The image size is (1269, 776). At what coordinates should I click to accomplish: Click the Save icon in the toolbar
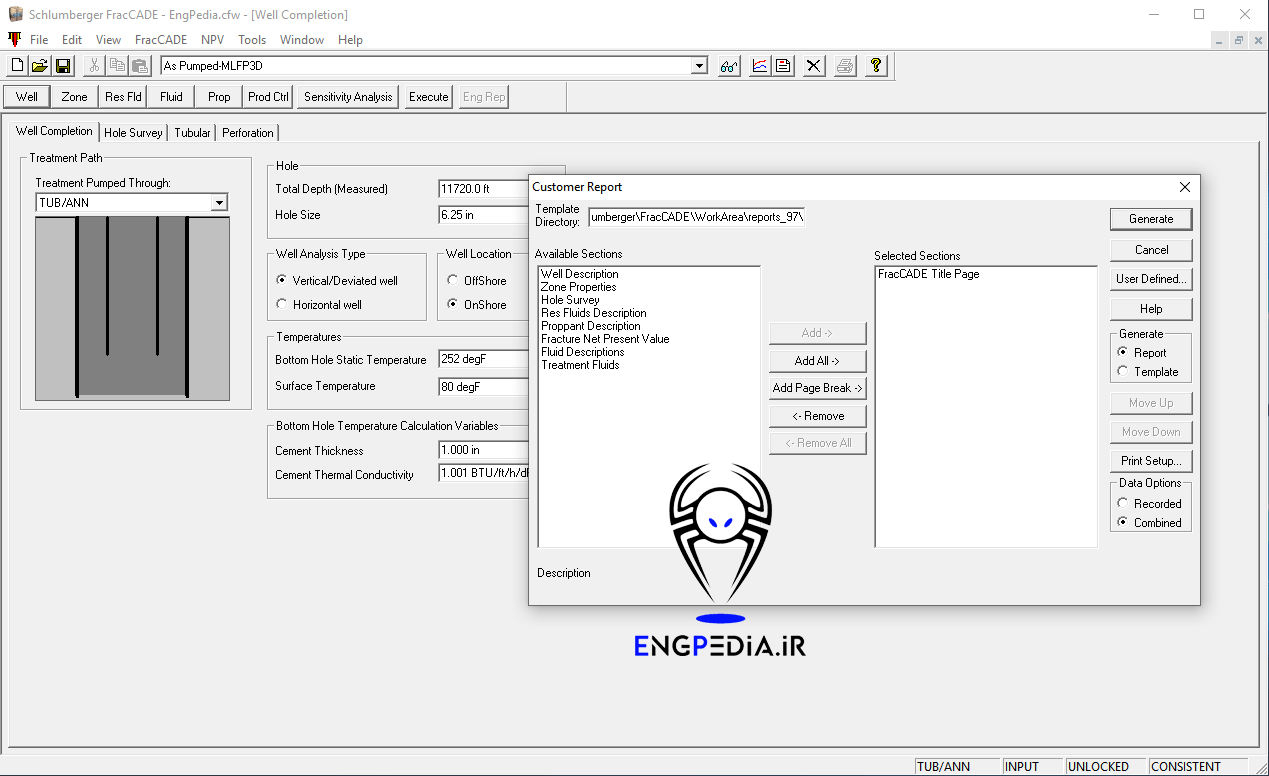pos(63,65)
